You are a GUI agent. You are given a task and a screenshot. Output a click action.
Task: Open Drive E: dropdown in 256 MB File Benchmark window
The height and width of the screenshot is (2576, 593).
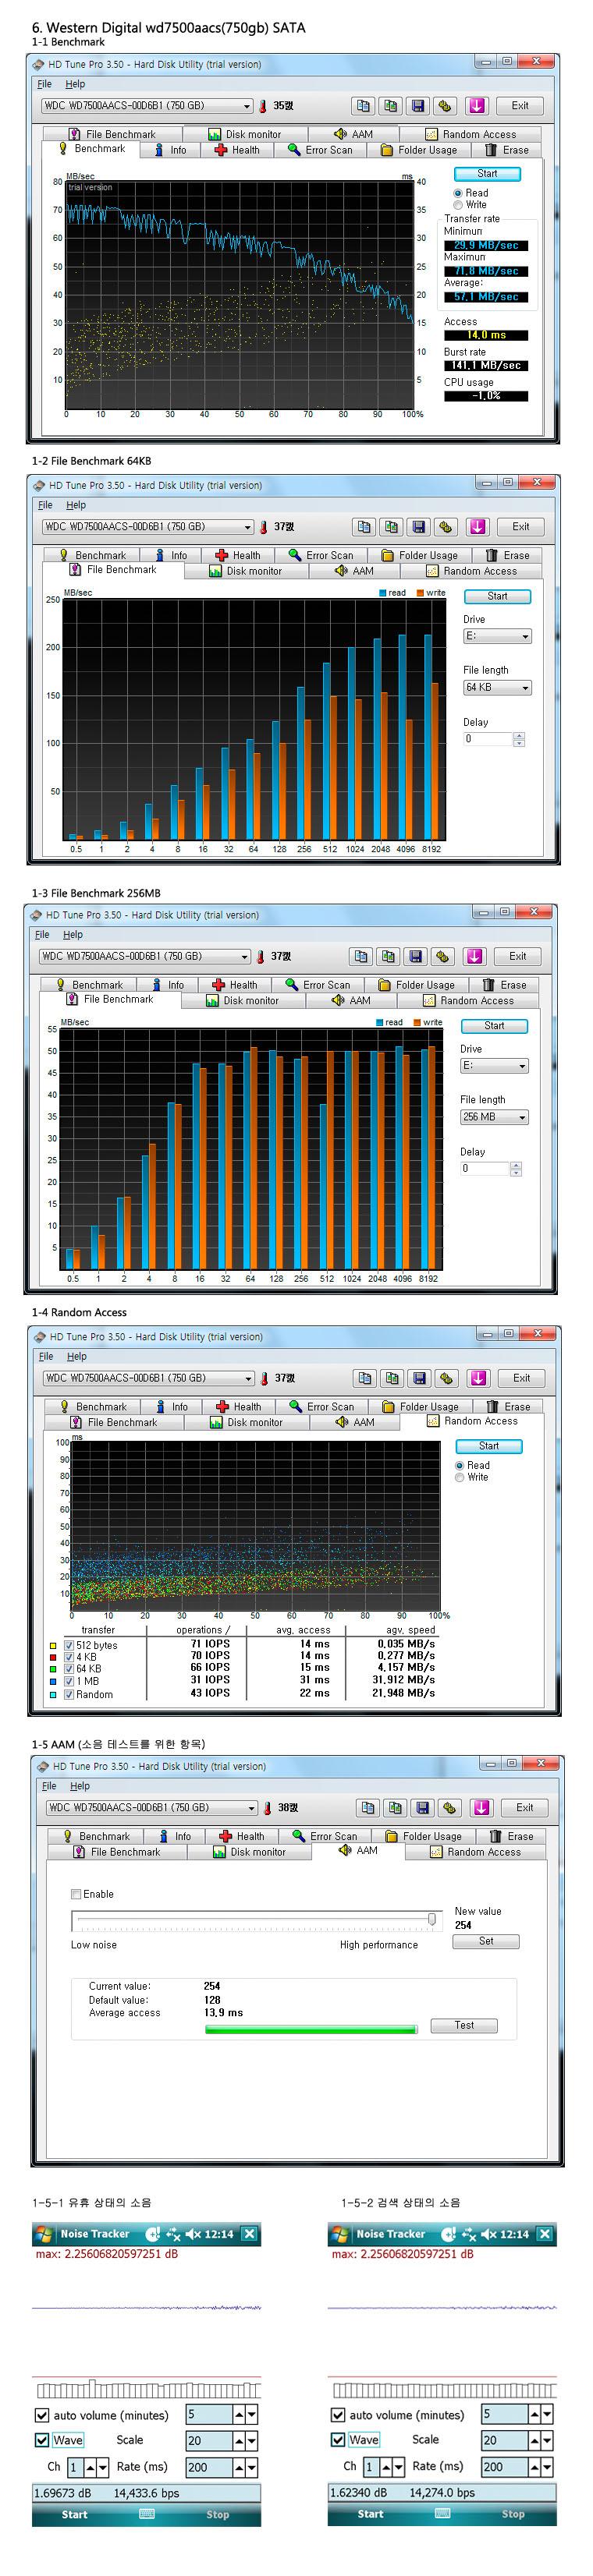point(494,1066)
